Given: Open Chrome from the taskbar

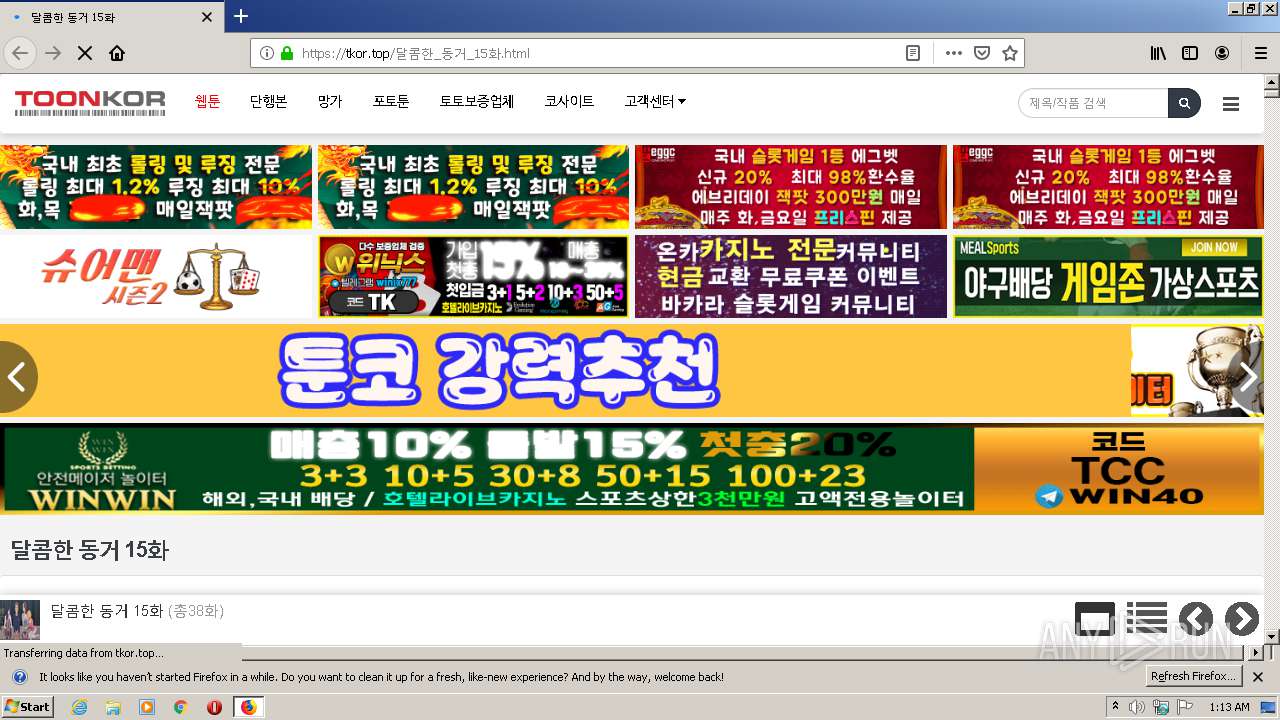Looking at the screenshot, I should point(180,707).
